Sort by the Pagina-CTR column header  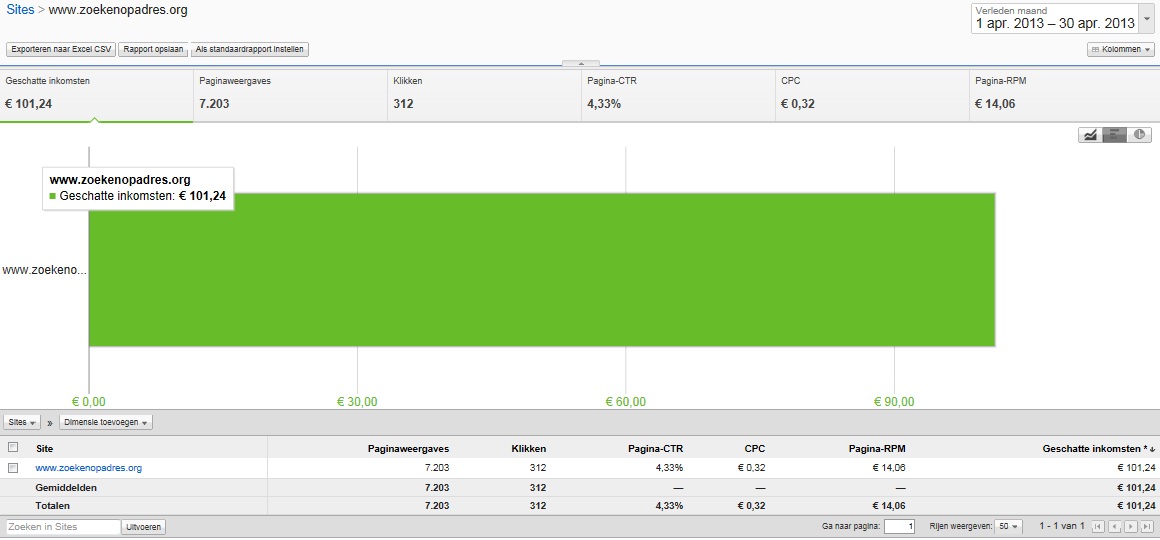pyautogui.click(x=655, y=448)
